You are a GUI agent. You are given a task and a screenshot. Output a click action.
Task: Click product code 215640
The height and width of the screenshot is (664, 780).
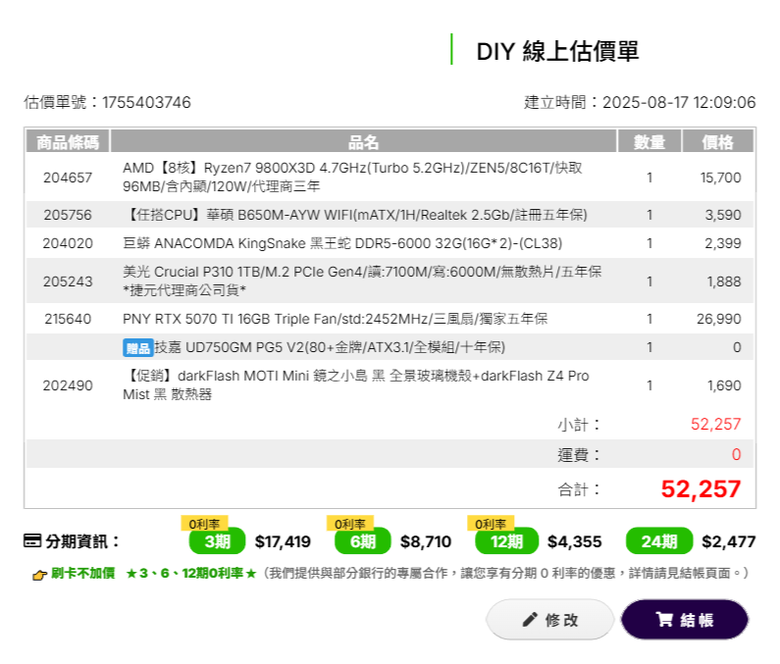point(68,319)
